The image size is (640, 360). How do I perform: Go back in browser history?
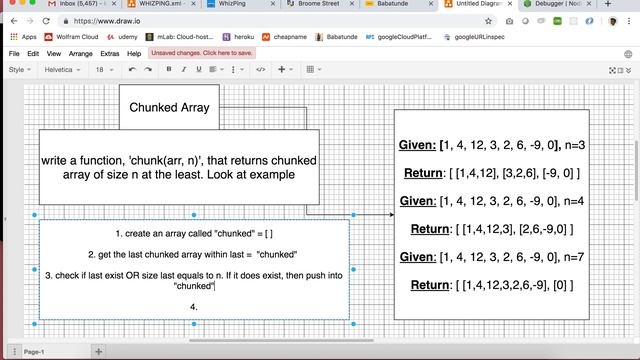click(14, 21)
